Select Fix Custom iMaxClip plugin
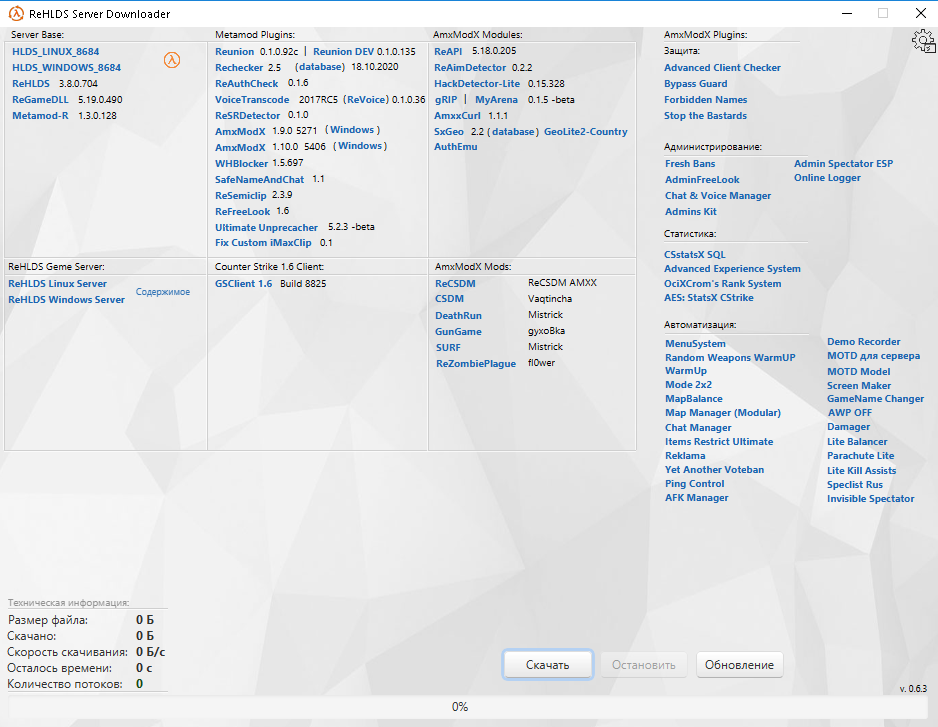Viewport: 938px width, 727px height. tap(263, 243)
